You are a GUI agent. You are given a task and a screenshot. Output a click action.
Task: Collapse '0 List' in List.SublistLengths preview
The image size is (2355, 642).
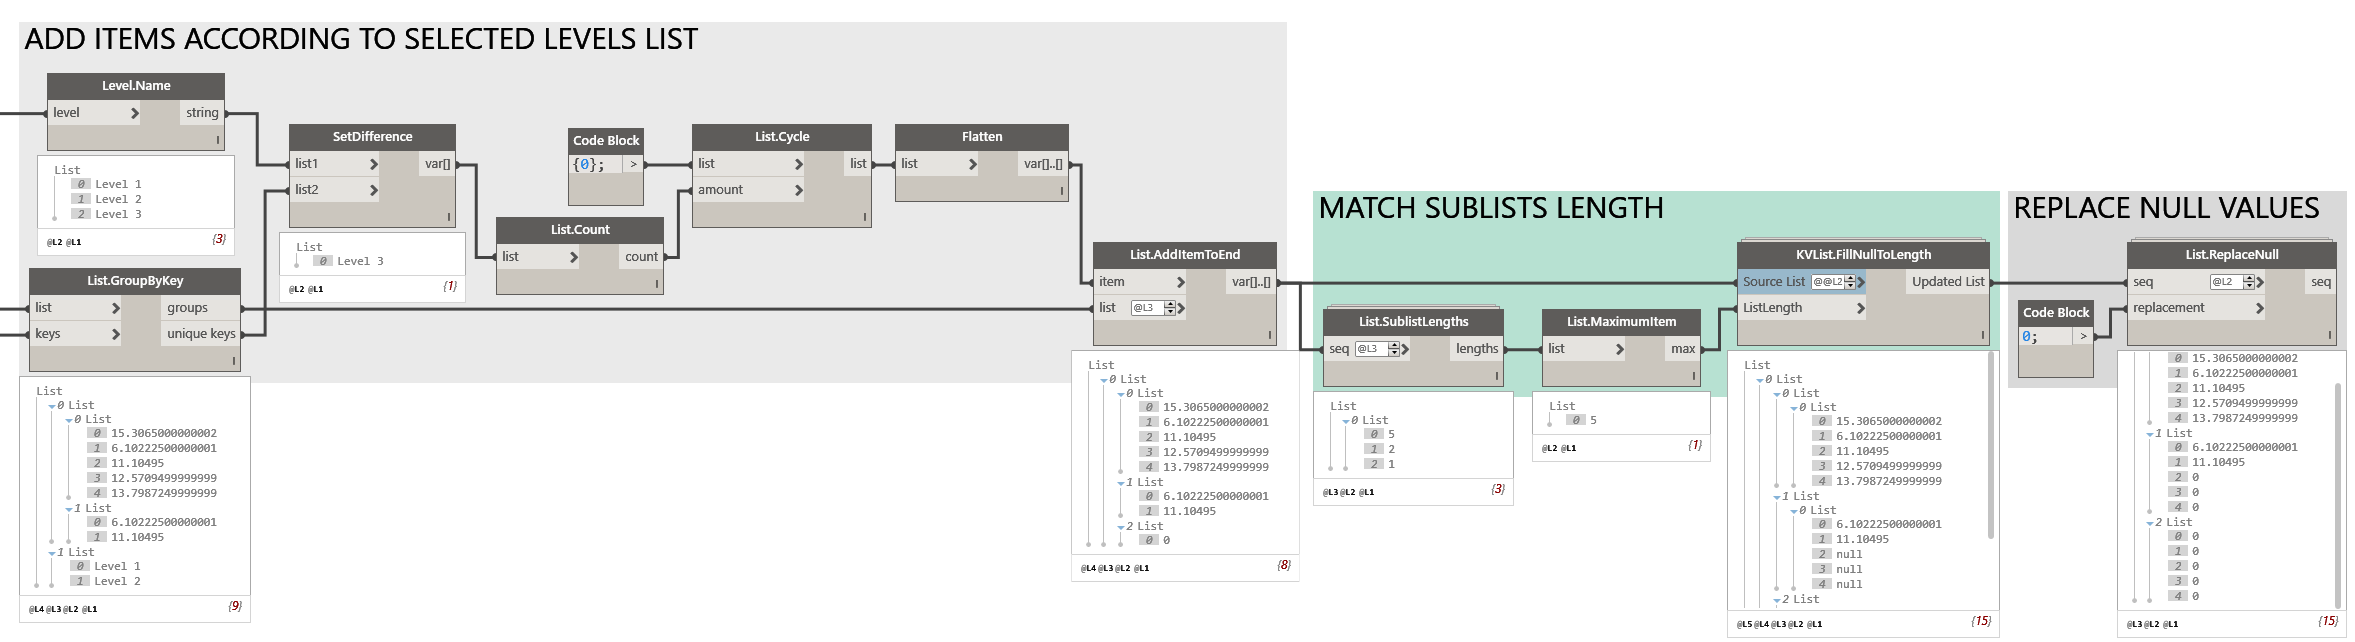(1345, 420)
